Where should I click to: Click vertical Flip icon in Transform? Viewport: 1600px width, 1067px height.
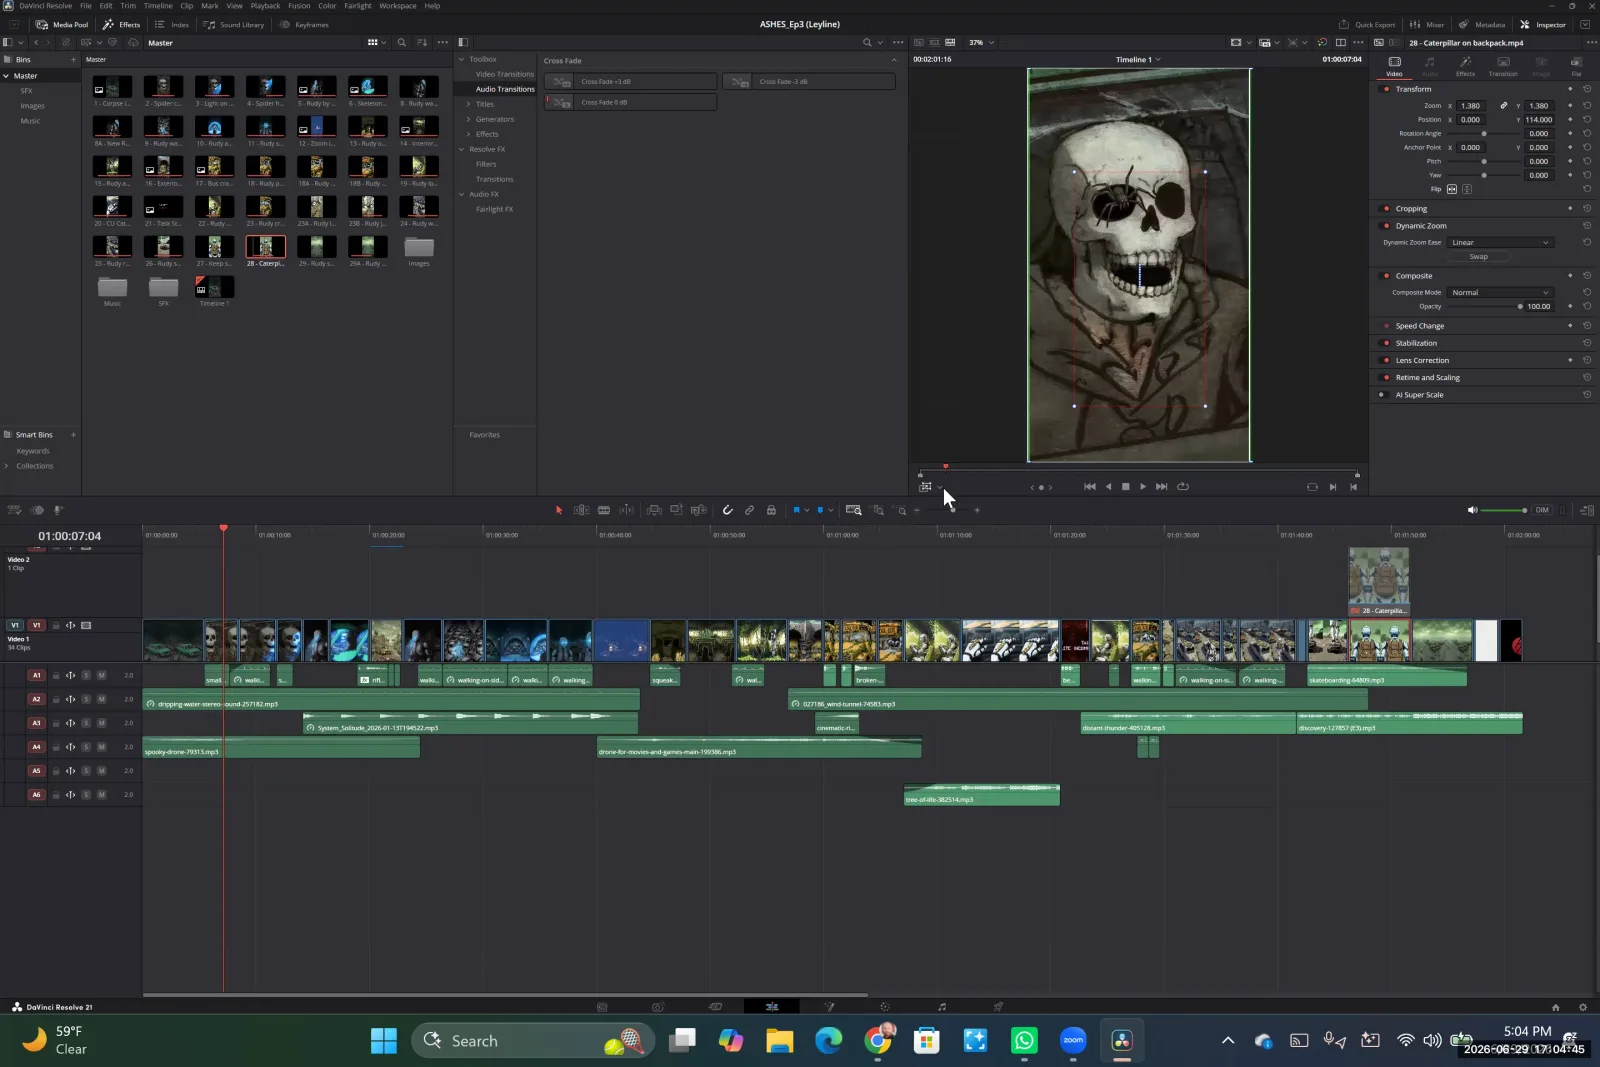[1467, 189]
